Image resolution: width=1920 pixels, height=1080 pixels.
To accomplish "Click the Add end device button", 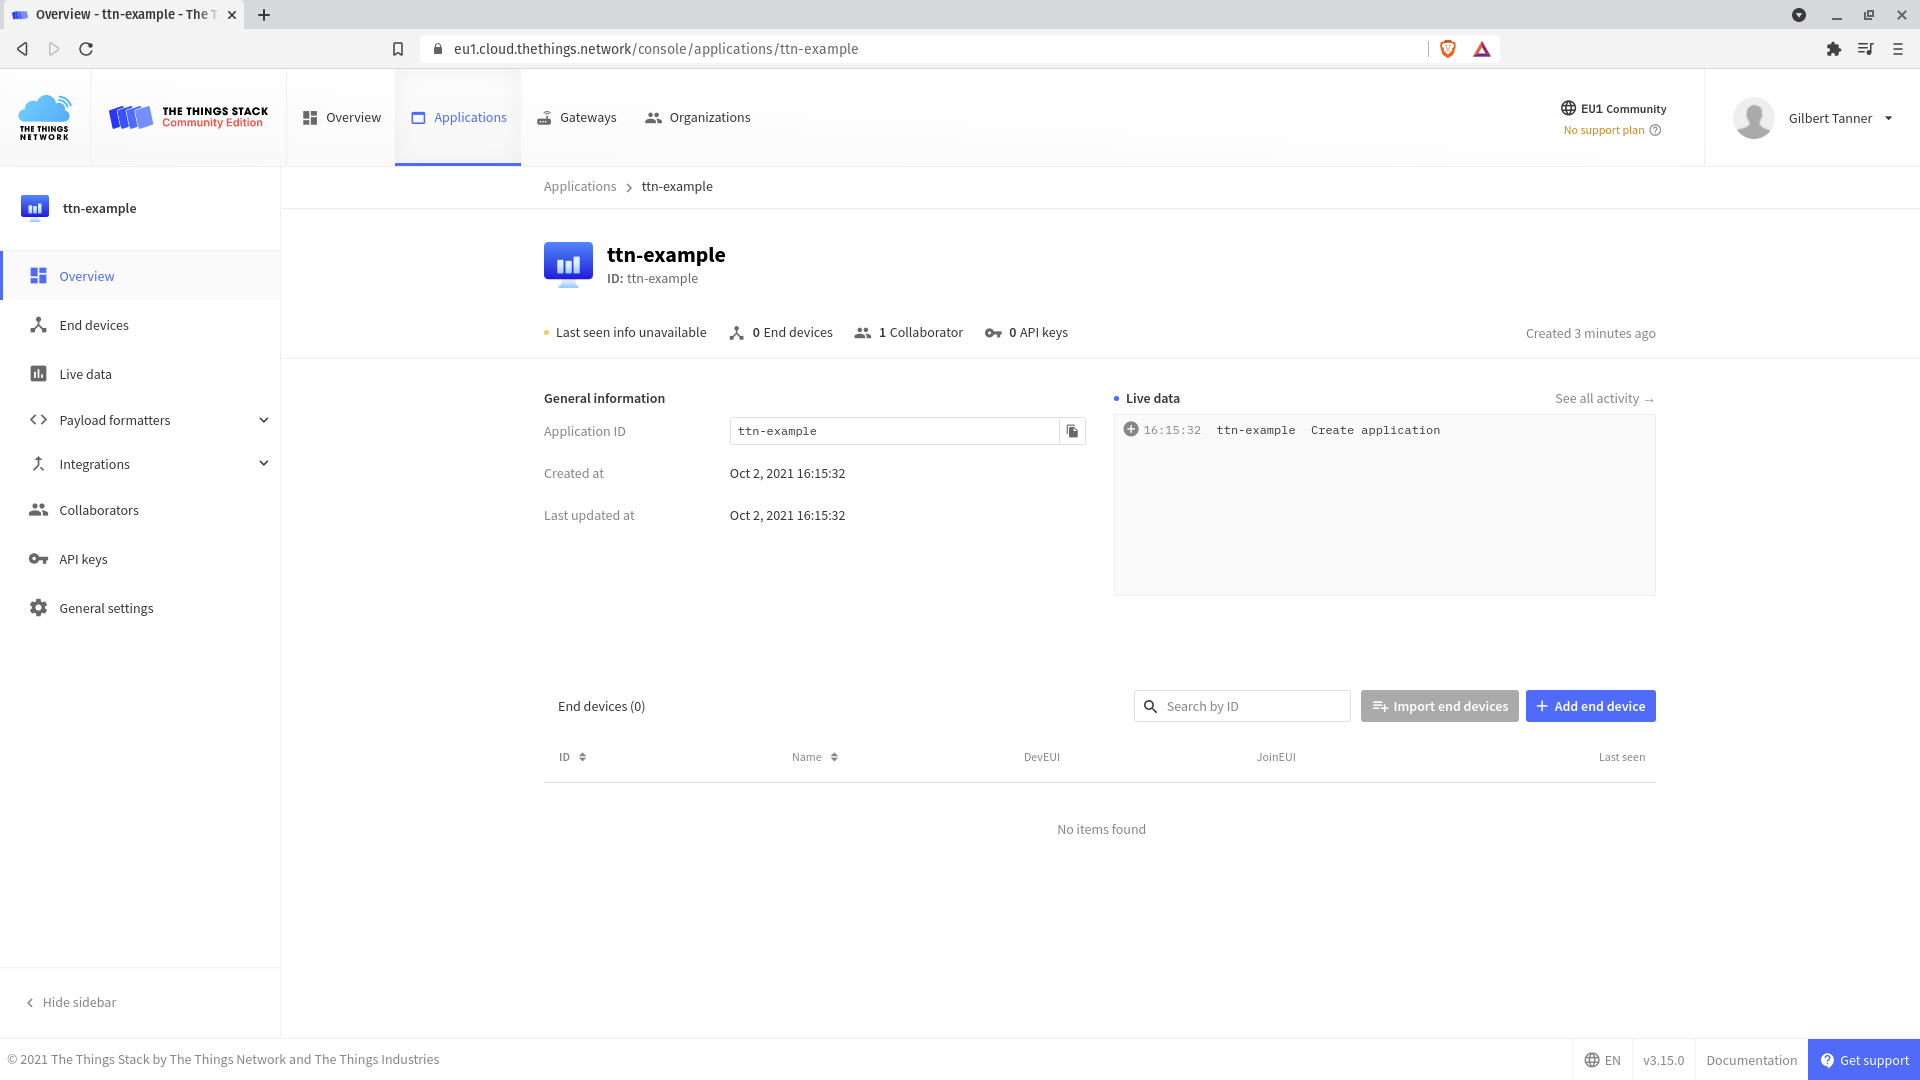I will (x=1590, y=705).
